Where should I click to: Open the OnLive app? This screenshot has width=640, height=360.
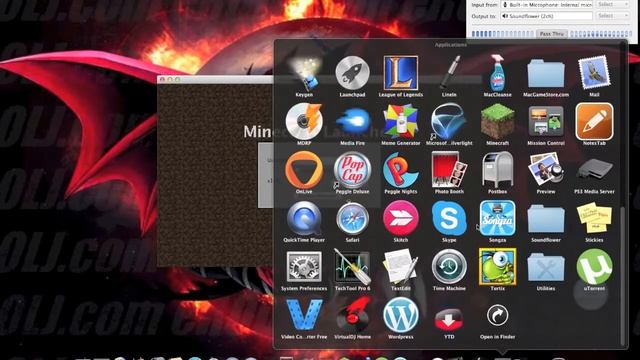tap(304, 170)
